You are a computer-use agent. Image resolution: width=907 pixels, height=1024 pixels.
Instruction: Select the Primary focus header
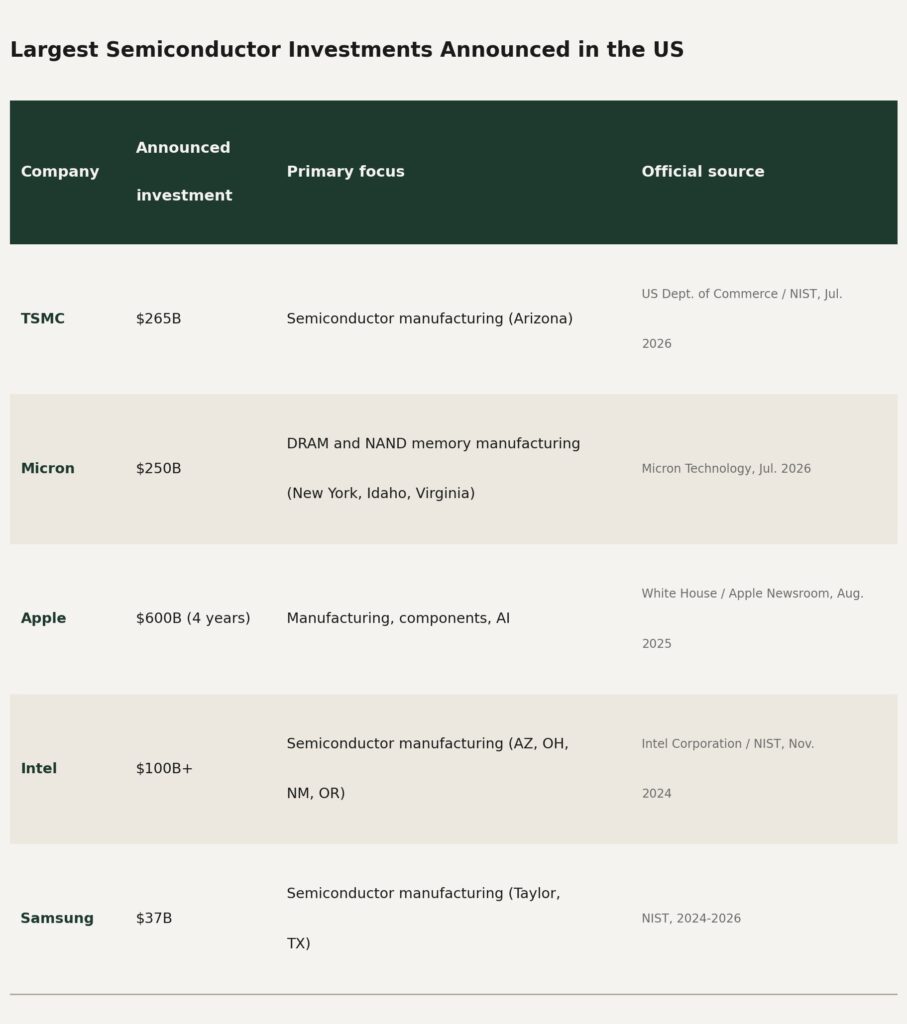(x=345, y=172)
